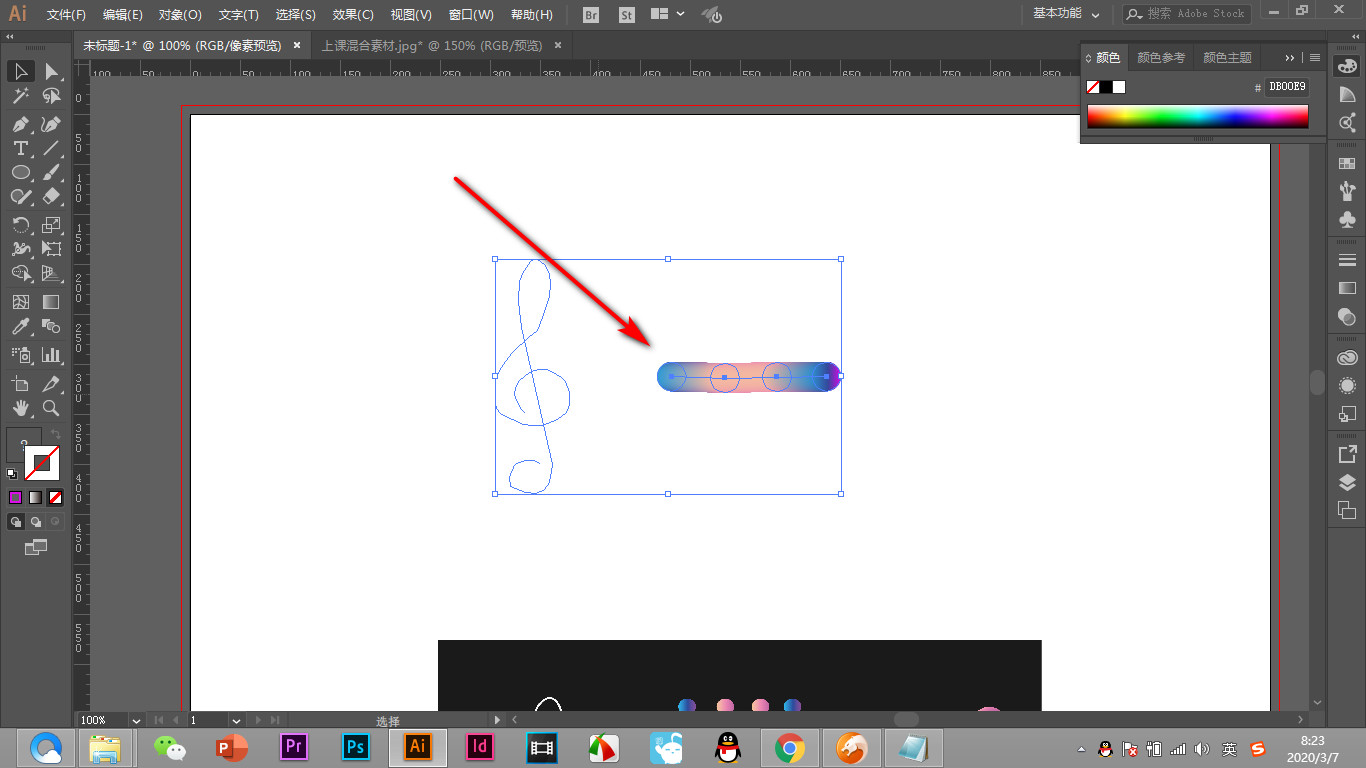Open the Color panel flyout menu

1315,58
